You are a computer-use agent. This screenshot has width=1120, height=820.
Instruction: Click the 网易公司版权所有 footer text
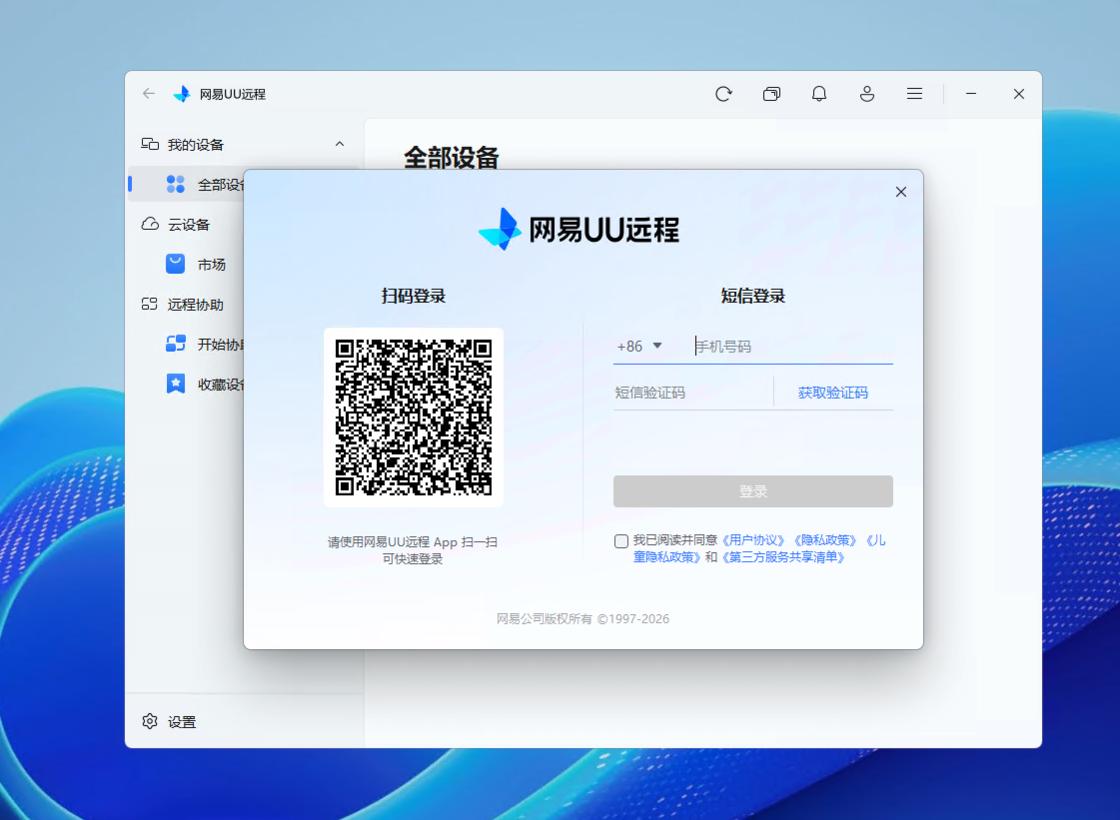[x=583, y=619]
